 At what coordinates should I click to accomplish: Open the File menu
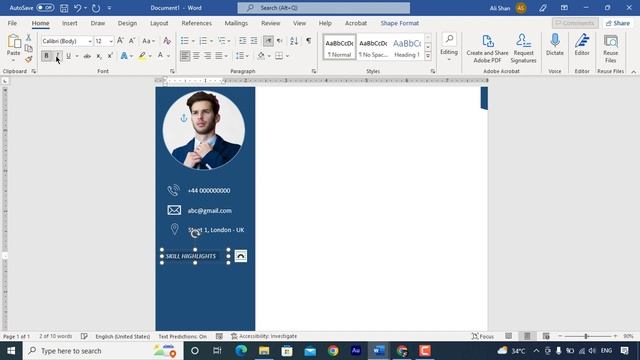(12, 23)
